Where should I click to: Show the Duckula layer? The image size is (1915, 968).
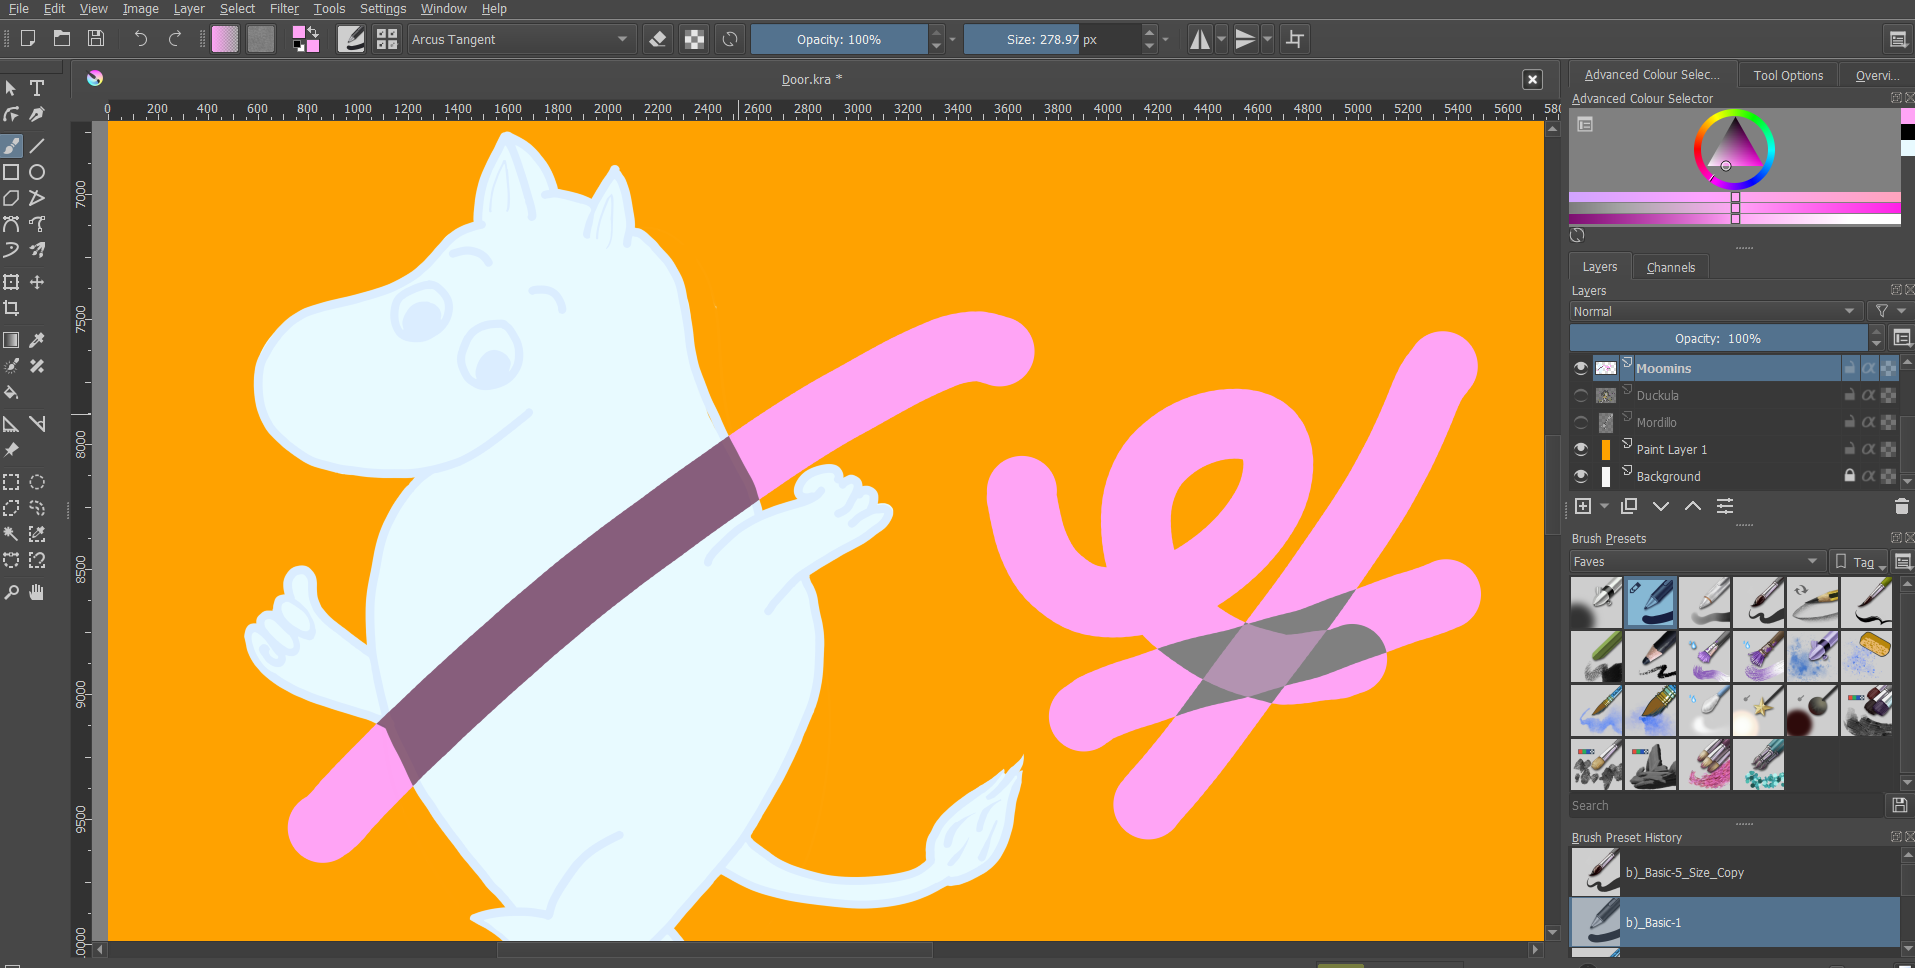1581,395
